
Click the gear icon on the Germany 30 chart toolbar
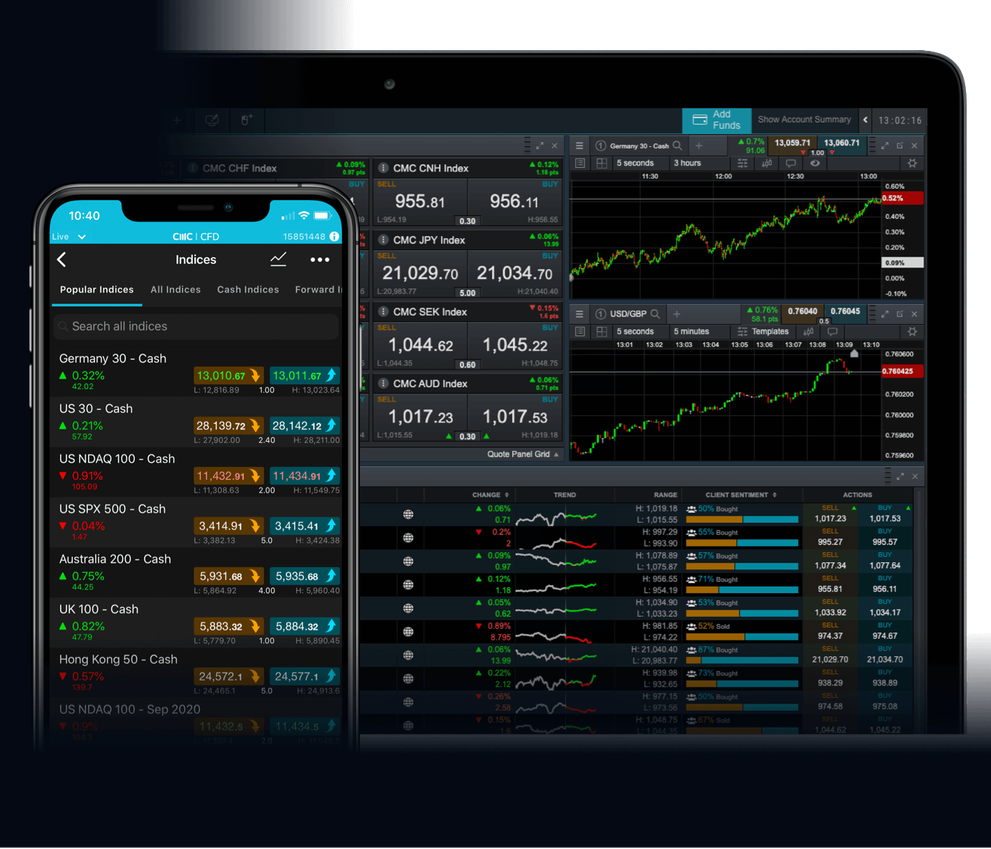click(x=912, y=164)
